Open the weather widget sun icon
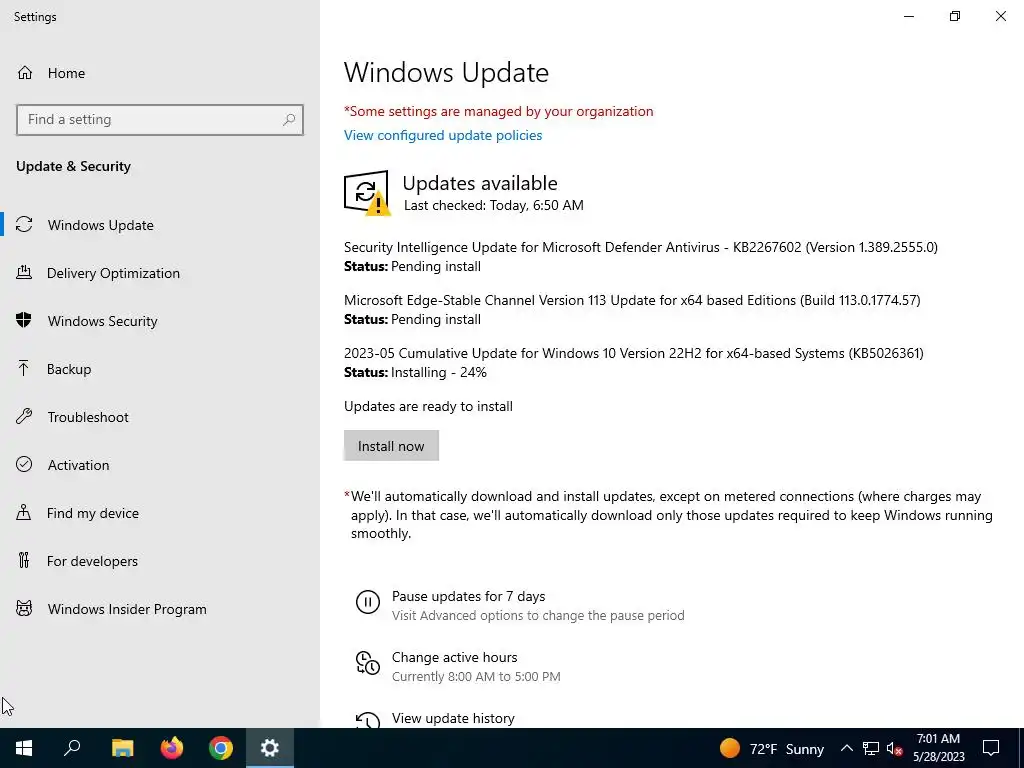Viewport: 1024px width, 768px height. 729,748
